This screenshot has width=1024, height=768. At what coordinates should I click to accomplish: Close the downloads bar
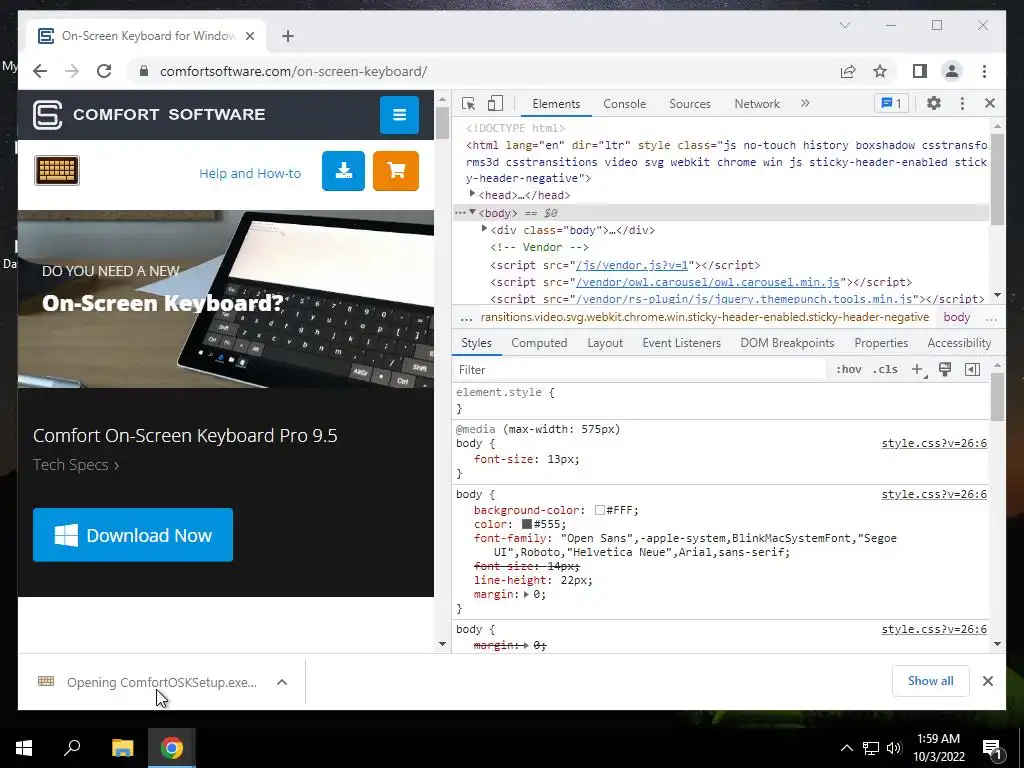coord(987,681)
